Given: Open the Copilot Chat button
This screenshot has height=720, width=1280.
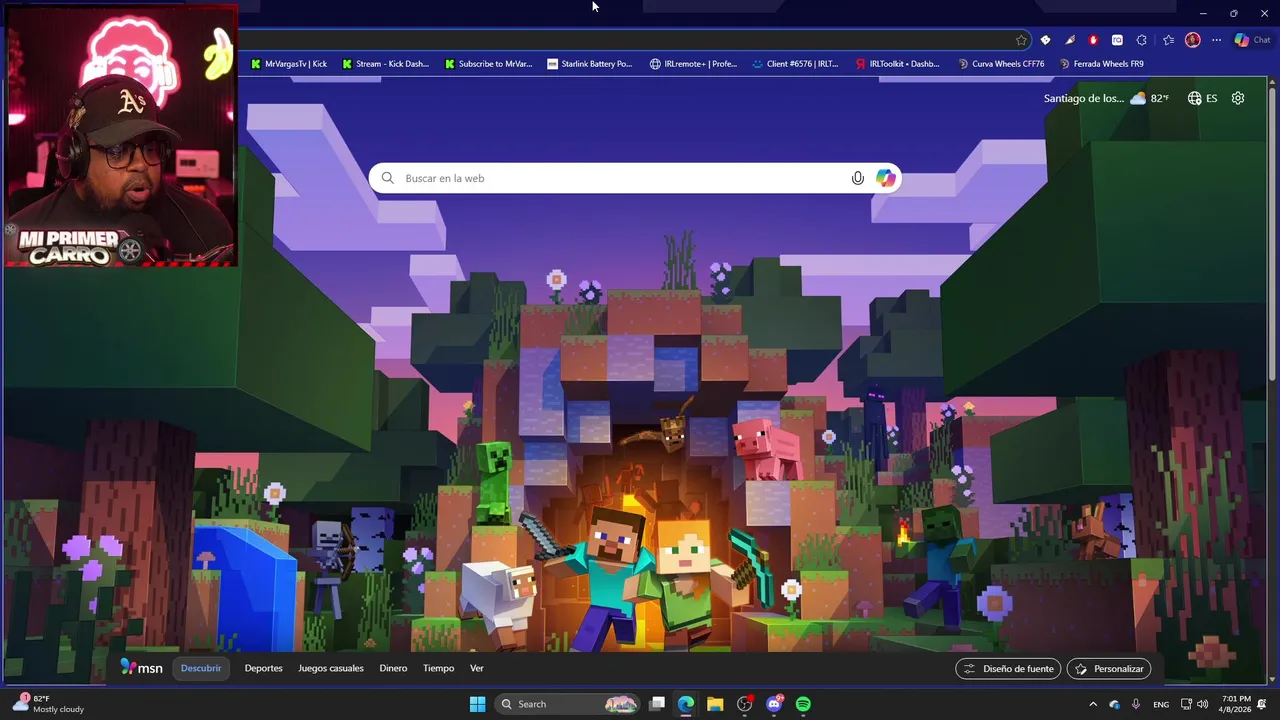Looking at the screenshot, I should [1252, 40].
